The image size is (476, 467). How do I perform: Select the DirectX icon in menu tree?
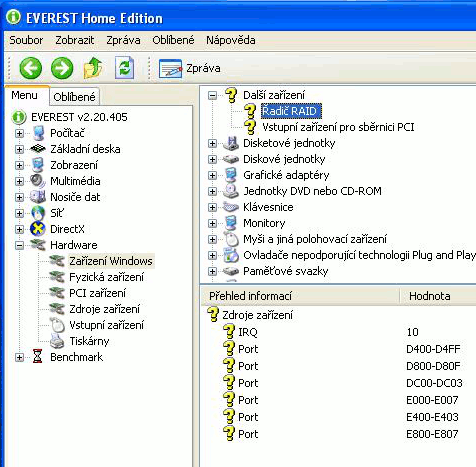click(38, 229)
